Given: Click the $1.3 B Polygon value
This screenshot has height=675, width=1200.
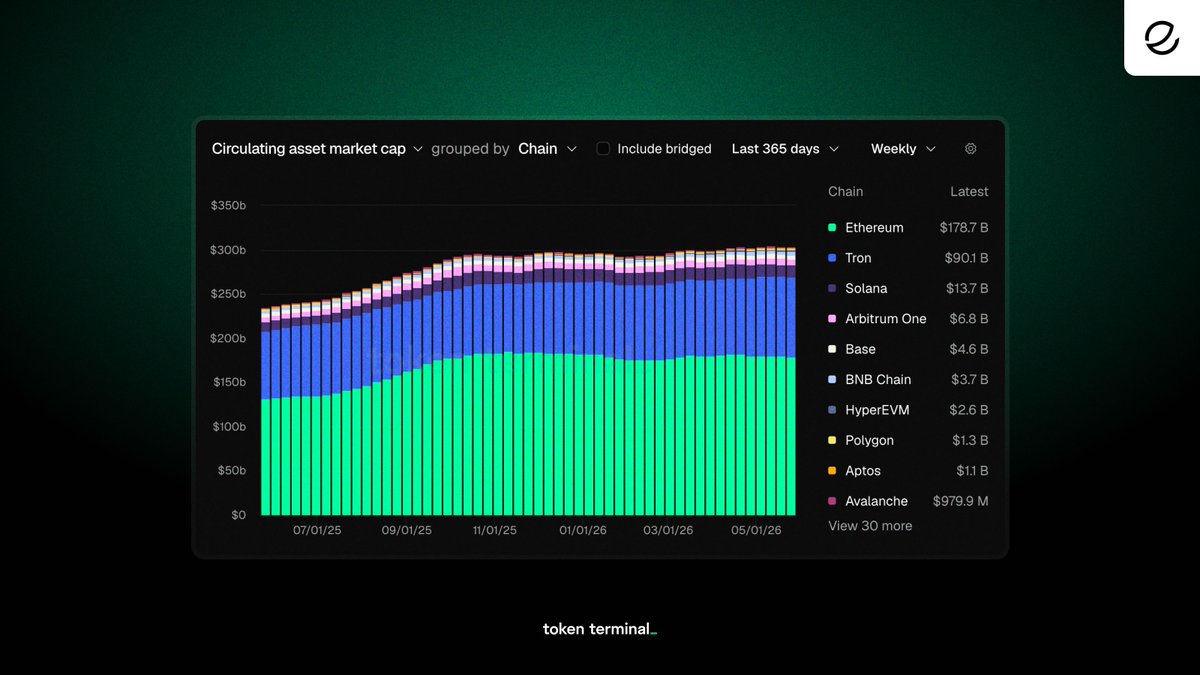Looking at the screenshot, I should pos(971,440).
